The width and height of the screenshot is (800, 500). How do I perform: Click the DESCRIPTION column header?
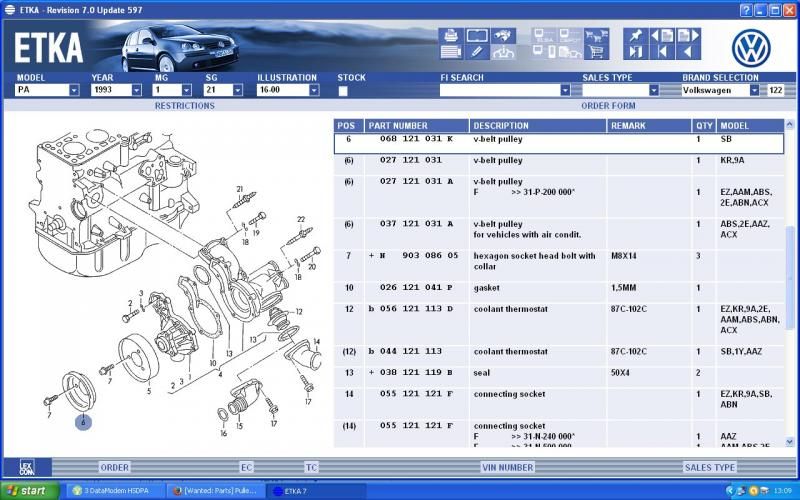[x=538, y=126]
